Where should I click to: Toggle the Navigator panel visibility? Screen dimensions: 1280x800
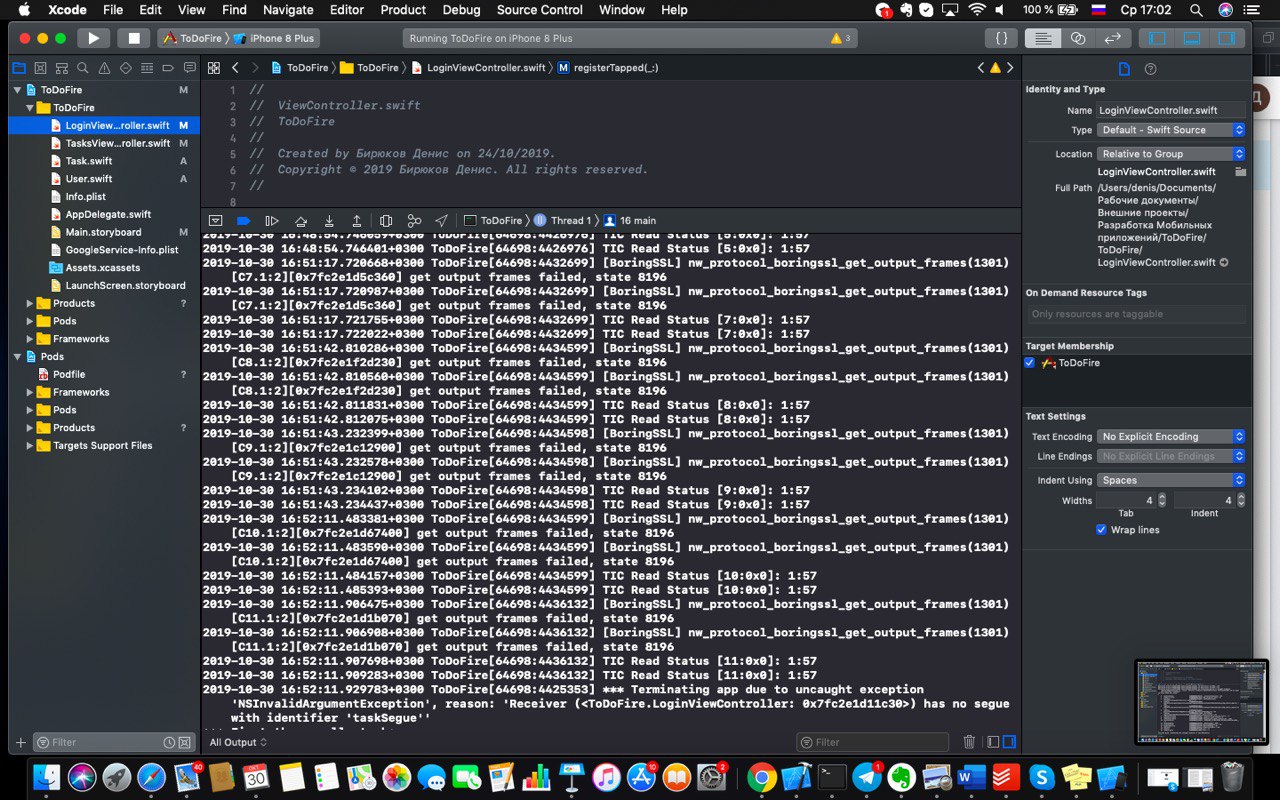[1157, 38]
